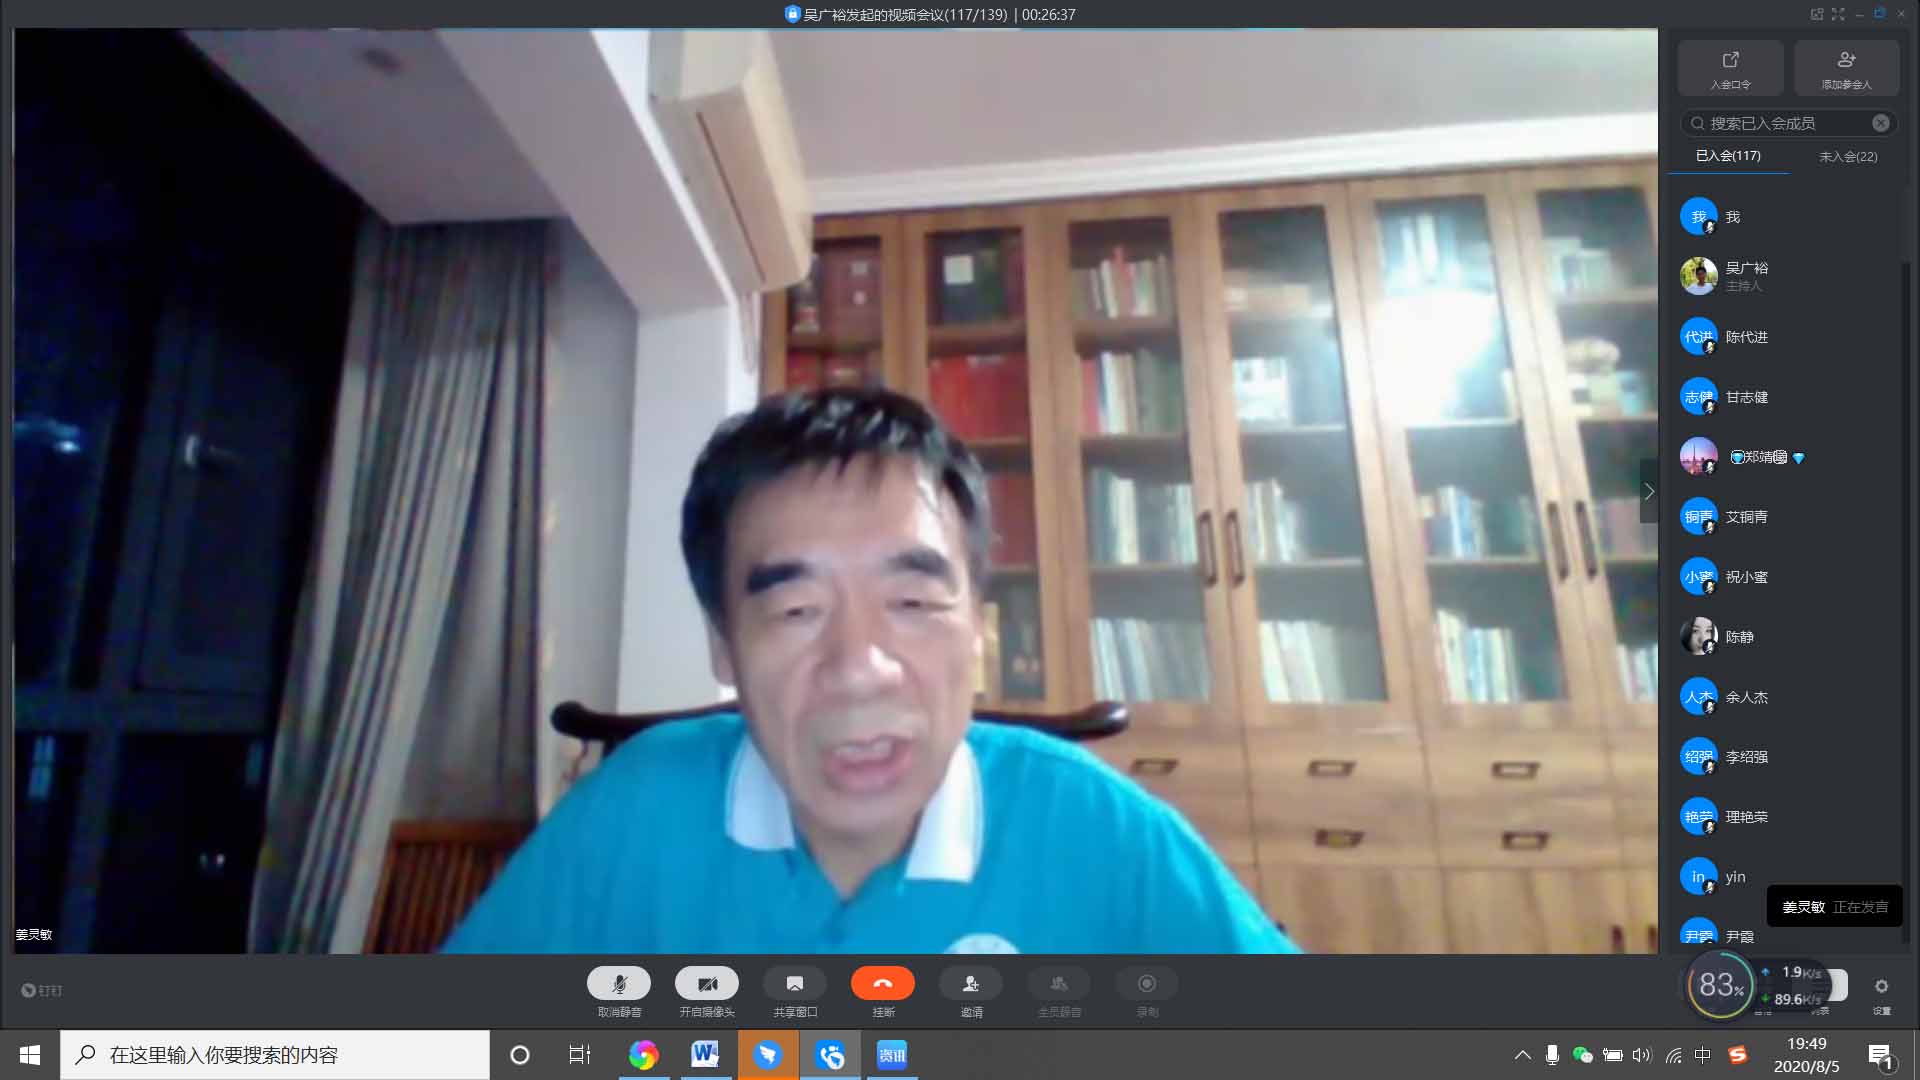The image size is (1920, 1080).
Task: Open the volume control in the system tray
Action: pos(1641,1055)
